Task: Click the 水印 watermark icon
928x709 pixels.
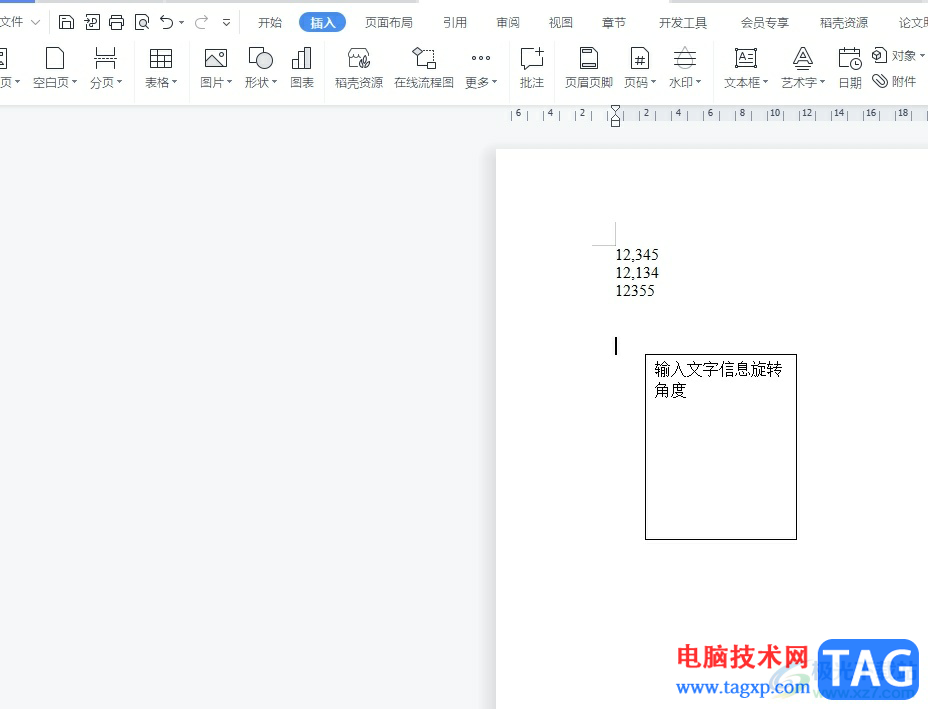Action: click(x=685, y=59)
